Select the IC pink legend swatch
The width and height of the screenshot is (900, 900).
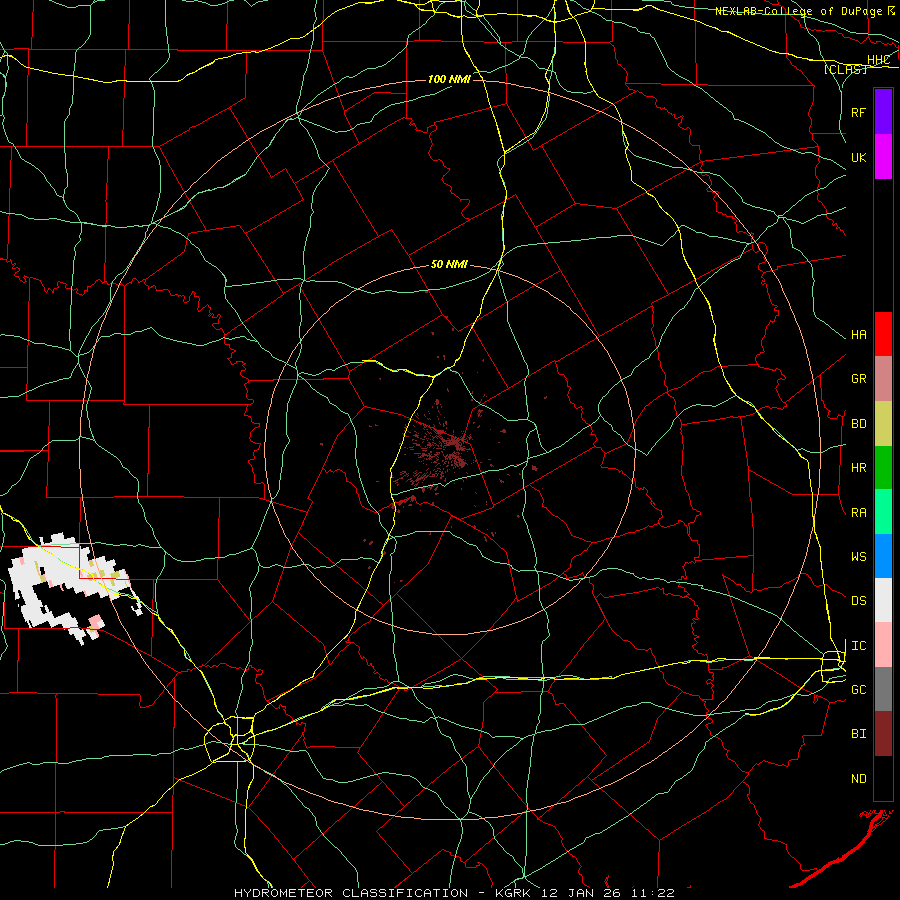pyautogui.click(x=883, y=645)
